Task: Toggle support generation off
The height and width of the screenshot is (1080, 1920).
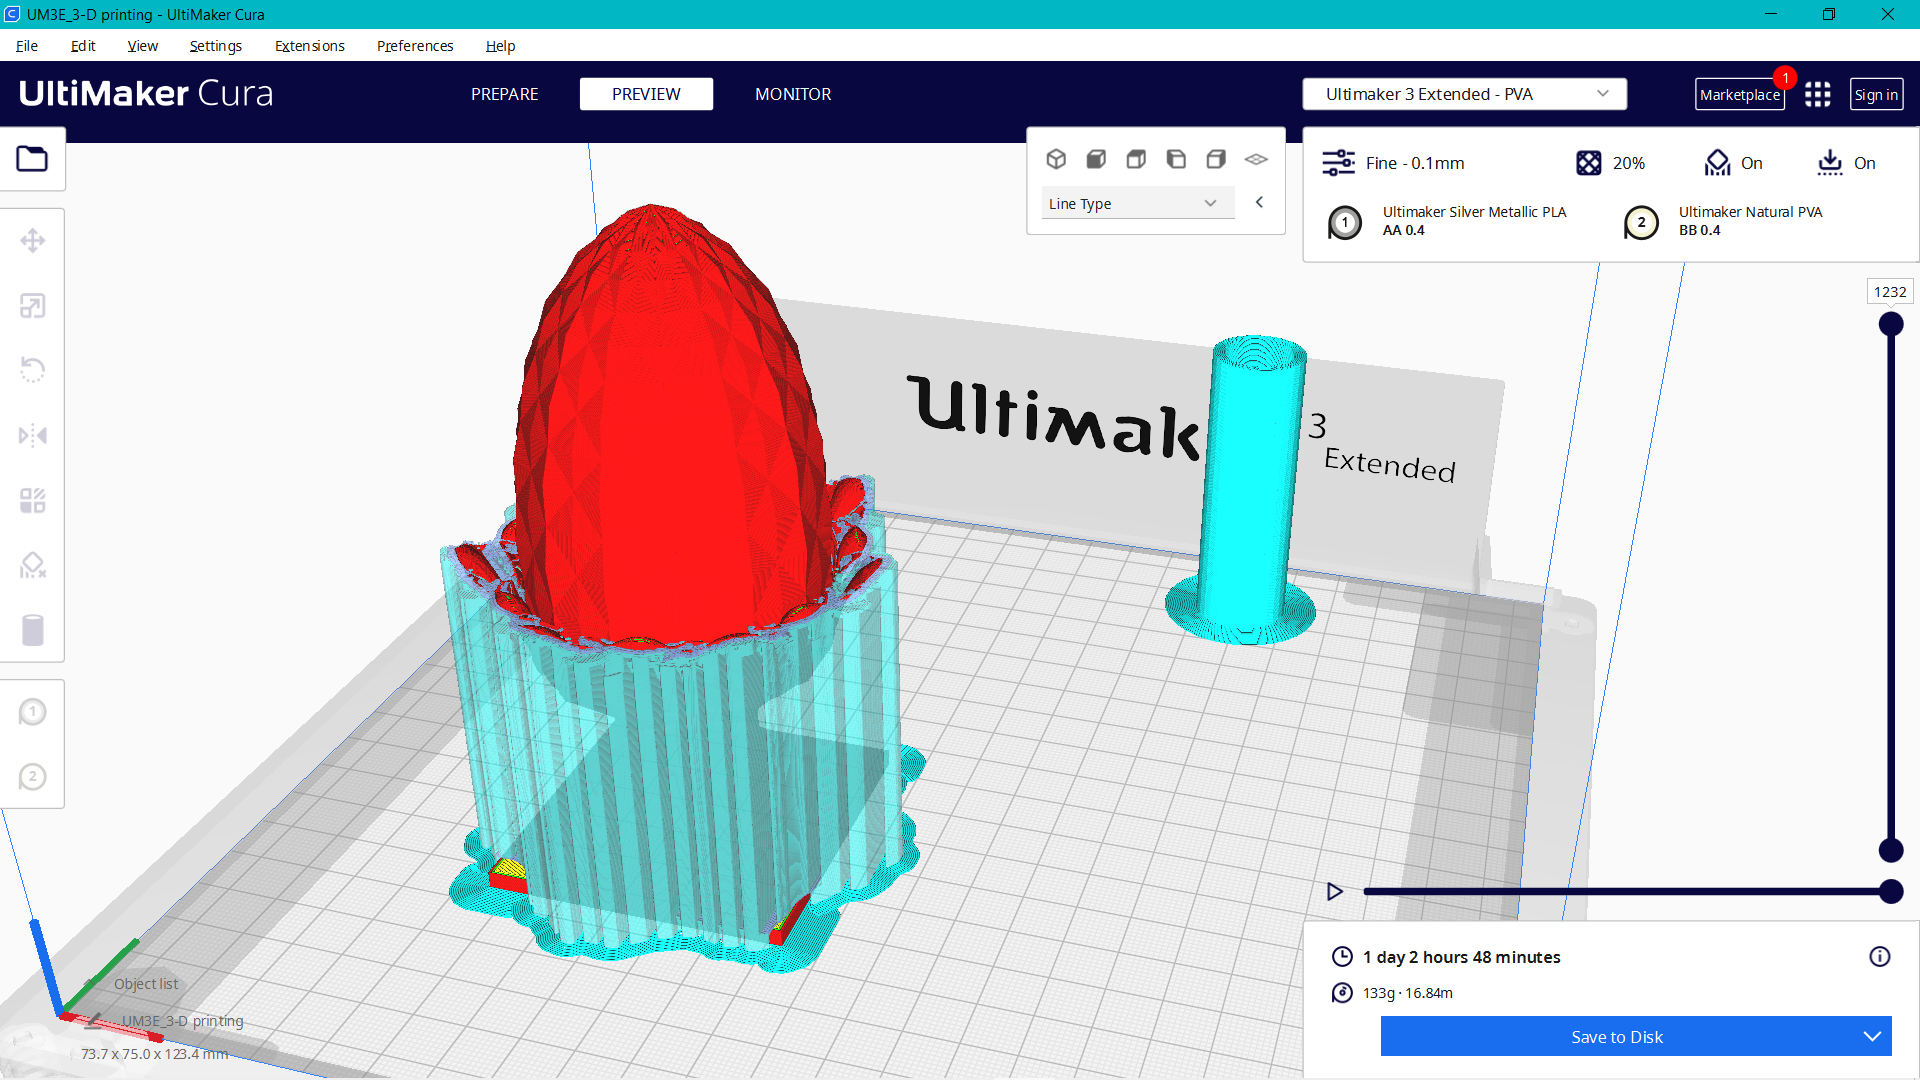Action: tap(1733, 163)
